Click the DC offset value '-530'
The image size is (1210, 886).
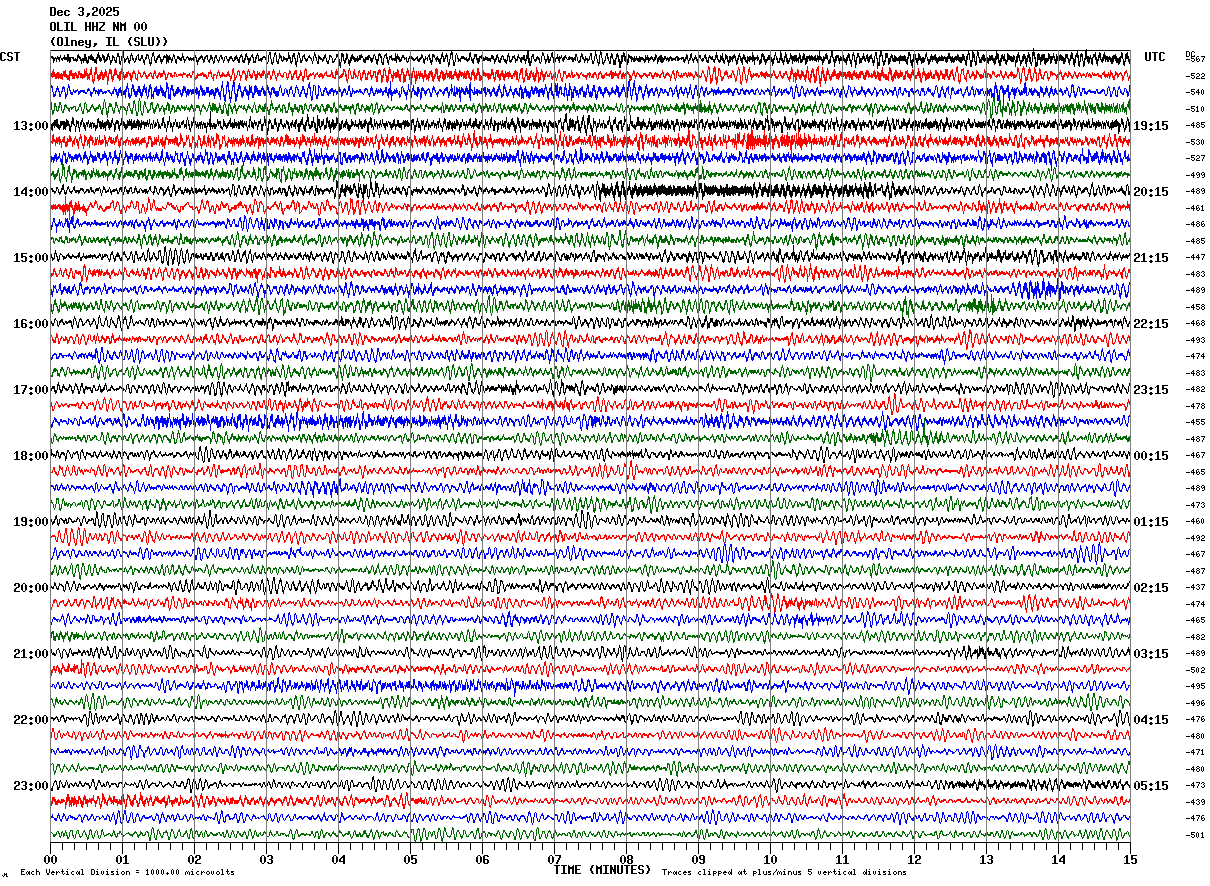click(1195, 142)
